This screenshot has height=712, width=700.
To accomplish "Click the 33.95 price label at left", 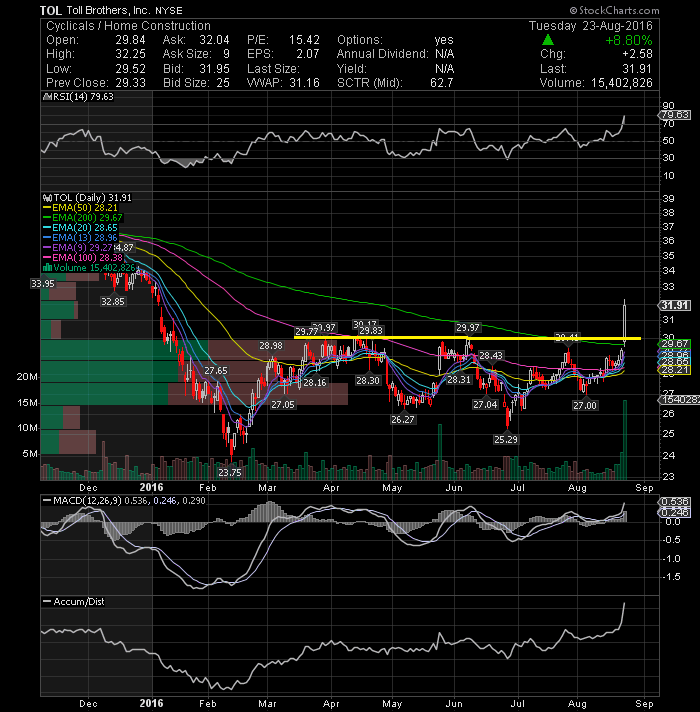I will 43,283.
